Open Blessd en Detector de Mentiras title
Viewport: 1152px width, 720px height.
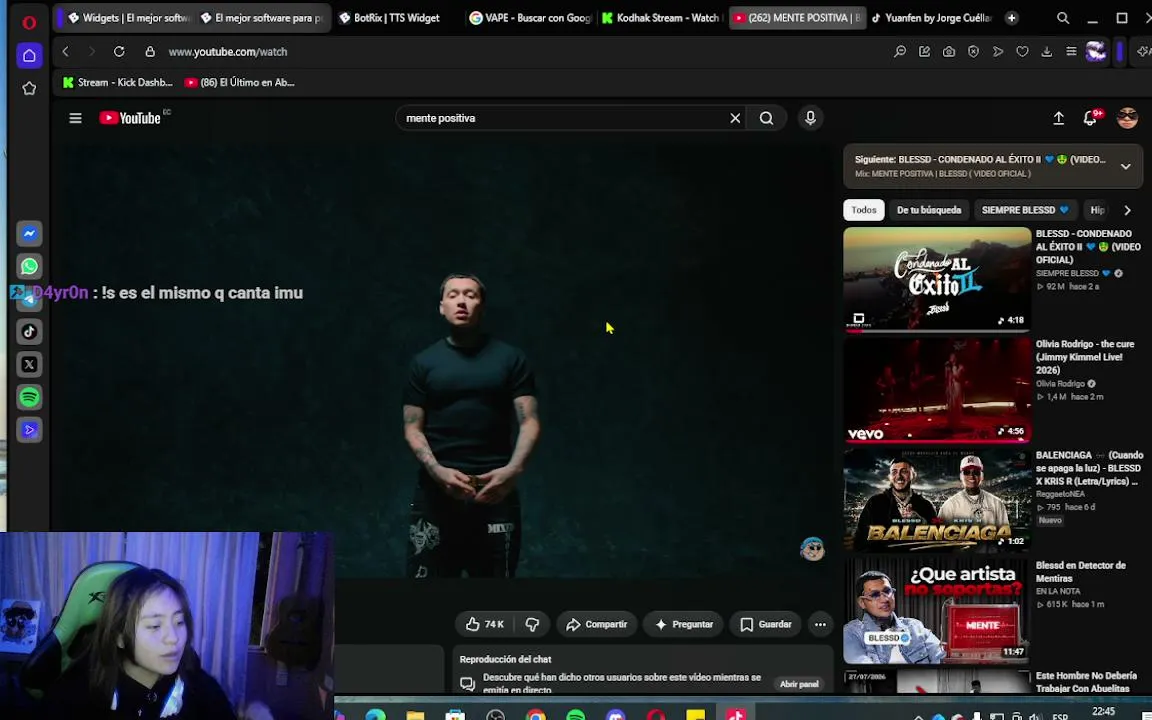point(1080,572)
